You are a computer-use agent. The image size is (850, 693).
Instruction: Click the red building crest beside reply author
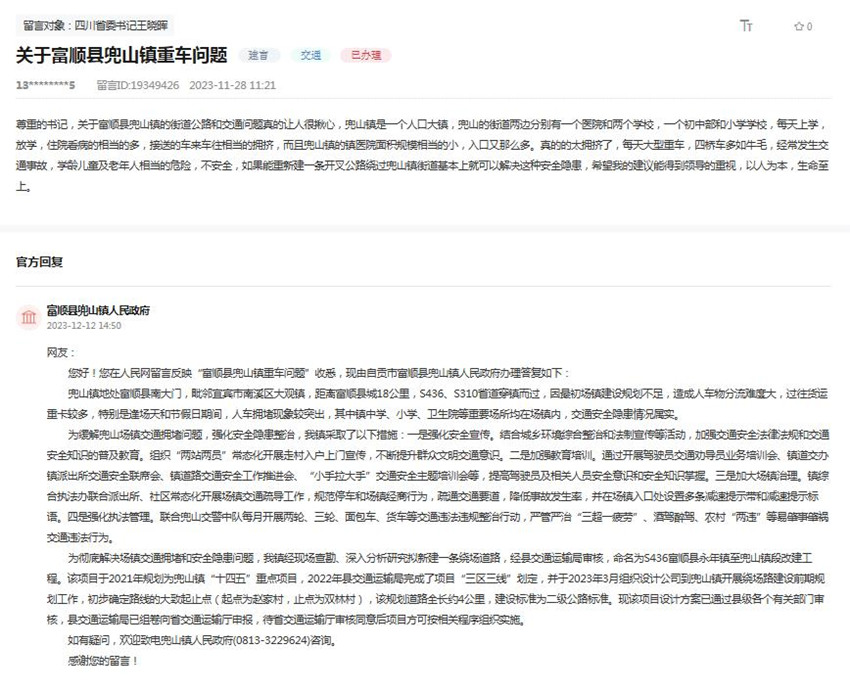tap(30, 315)
